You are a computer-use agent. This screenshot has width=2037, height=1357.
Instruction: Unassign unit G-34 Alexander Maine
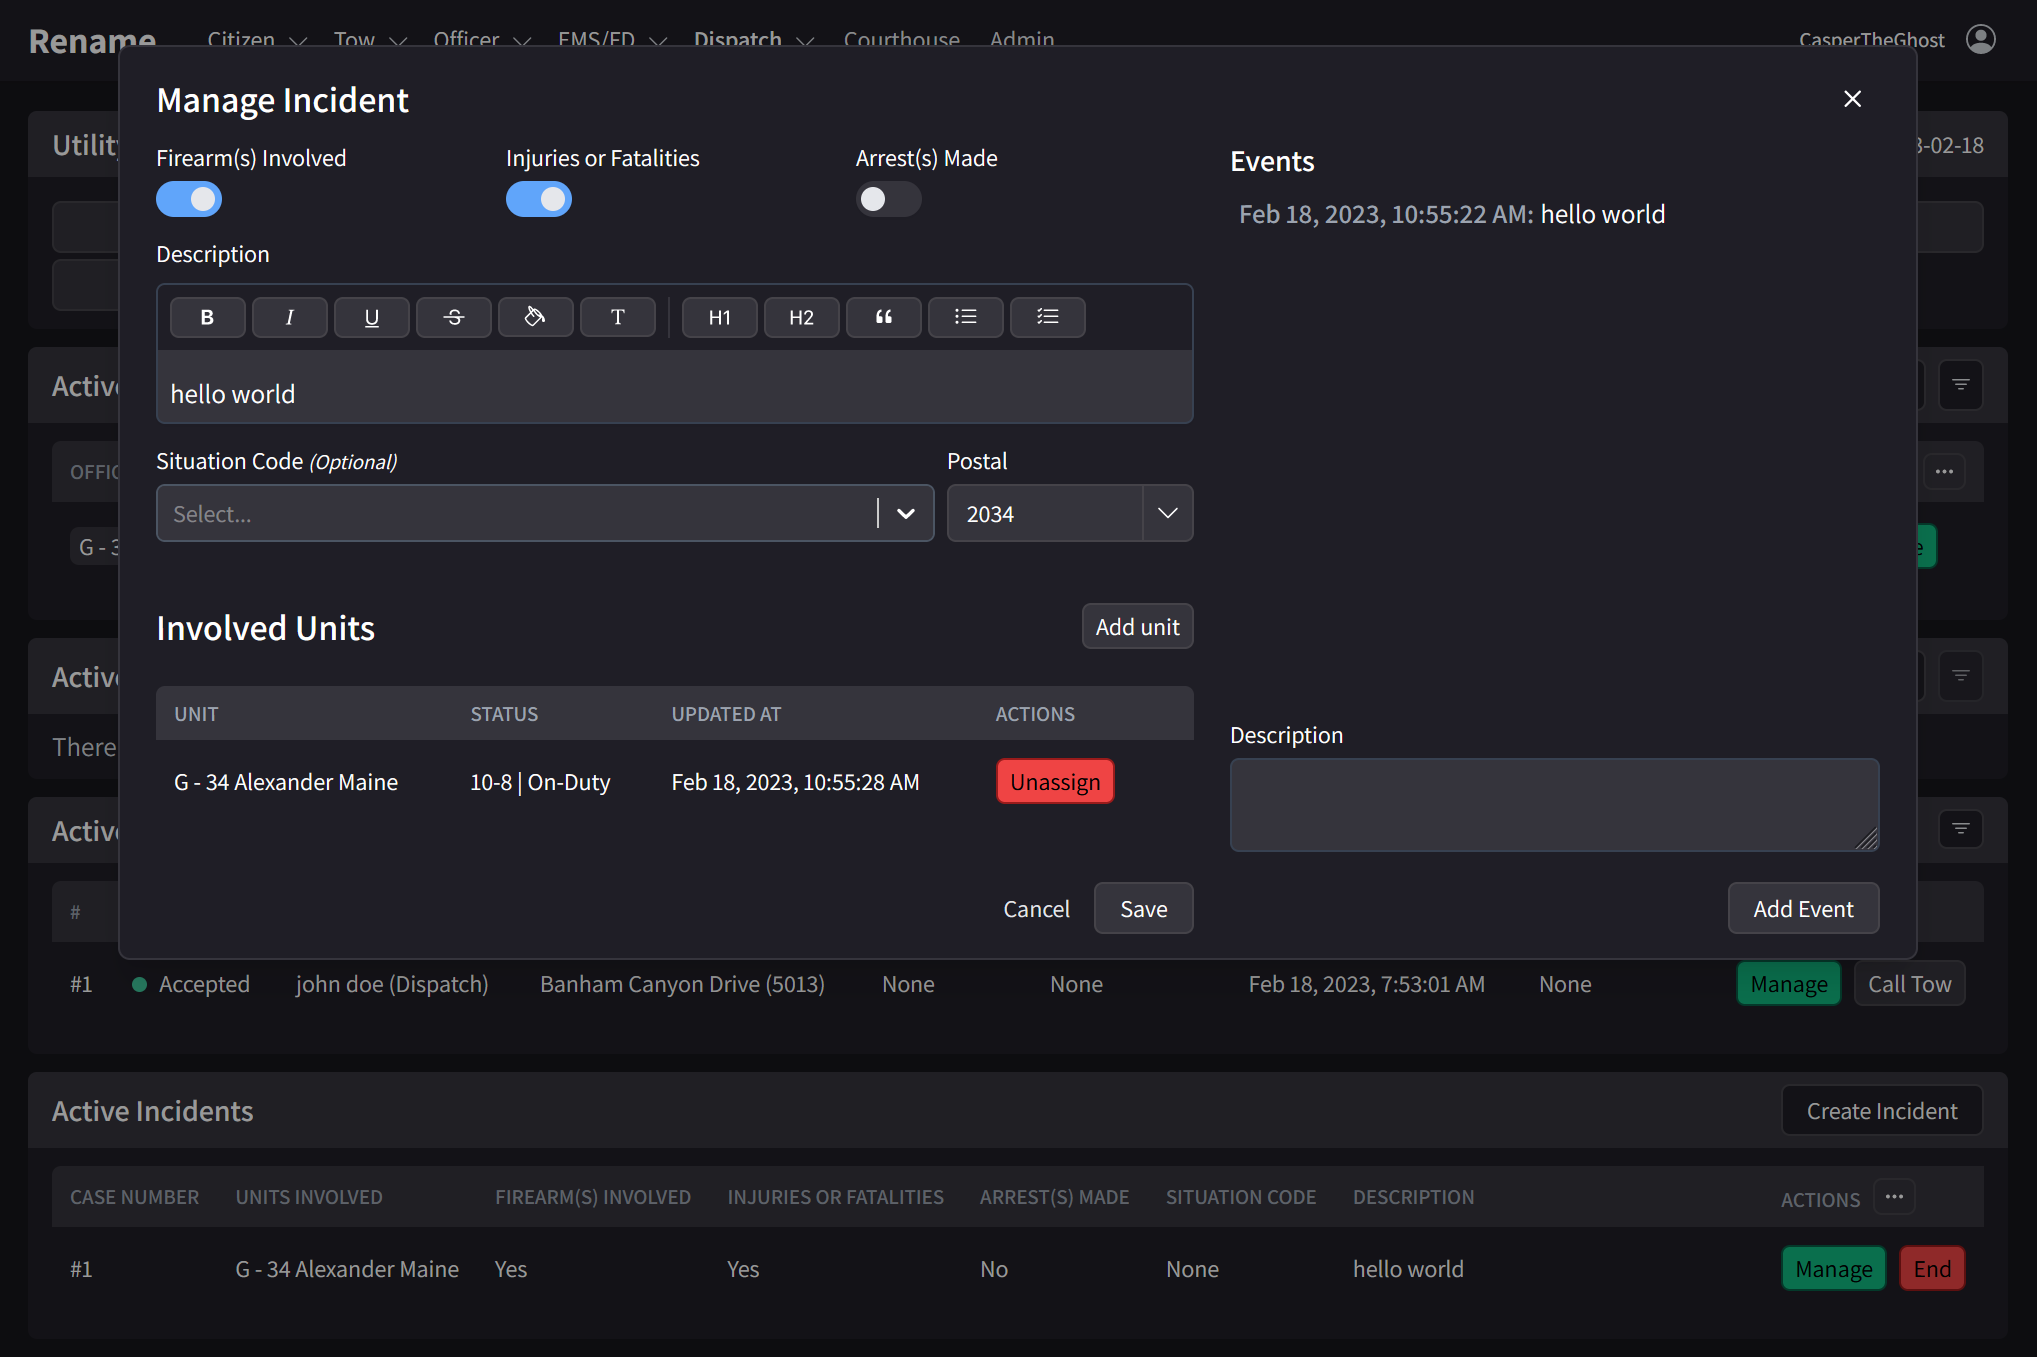[1054, 782]
